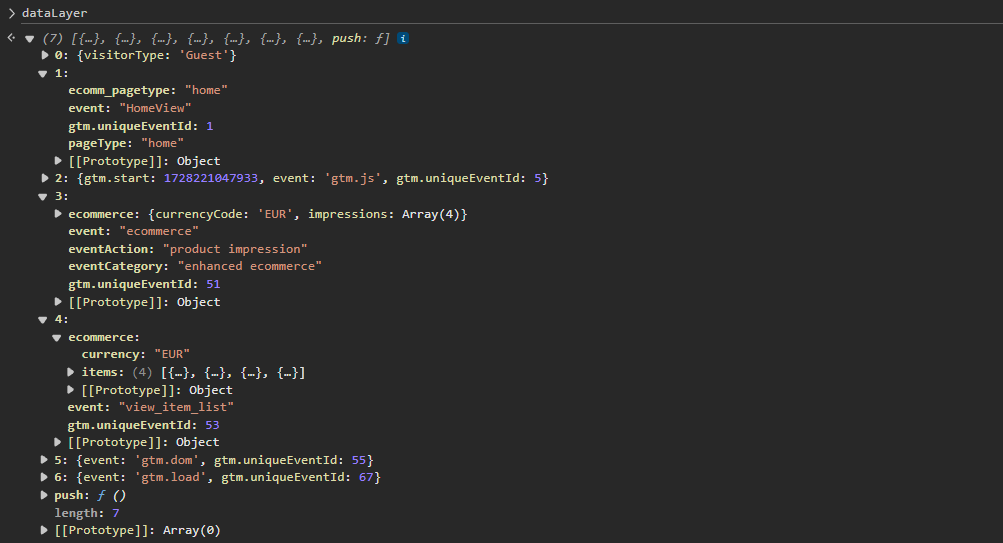This screenshot has height=543, width=1003.
Task: Expand the Prototype Array(0) entry
Action: tap(45, 530)
